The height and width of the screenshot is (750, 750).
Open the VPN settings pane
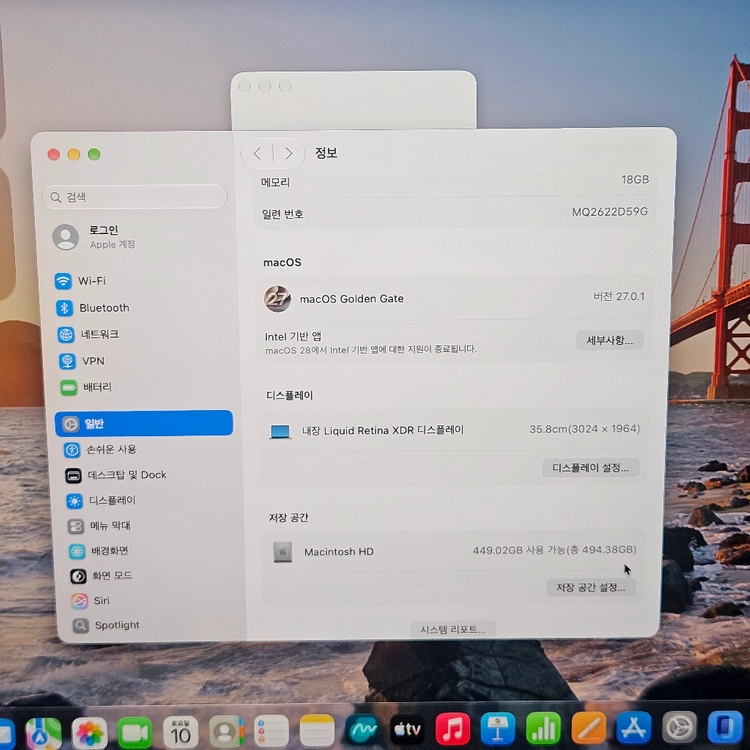pos(81,361)
